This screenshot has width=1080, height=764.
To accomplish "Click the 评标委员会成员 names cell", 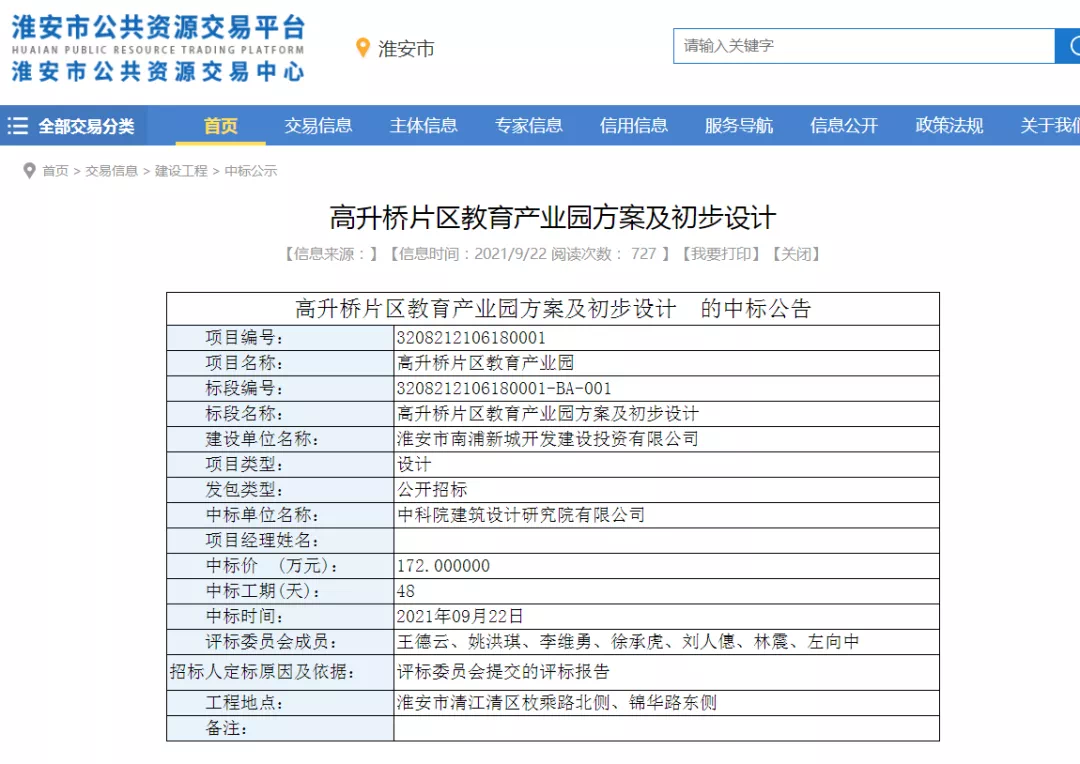I will pos(666,642).
